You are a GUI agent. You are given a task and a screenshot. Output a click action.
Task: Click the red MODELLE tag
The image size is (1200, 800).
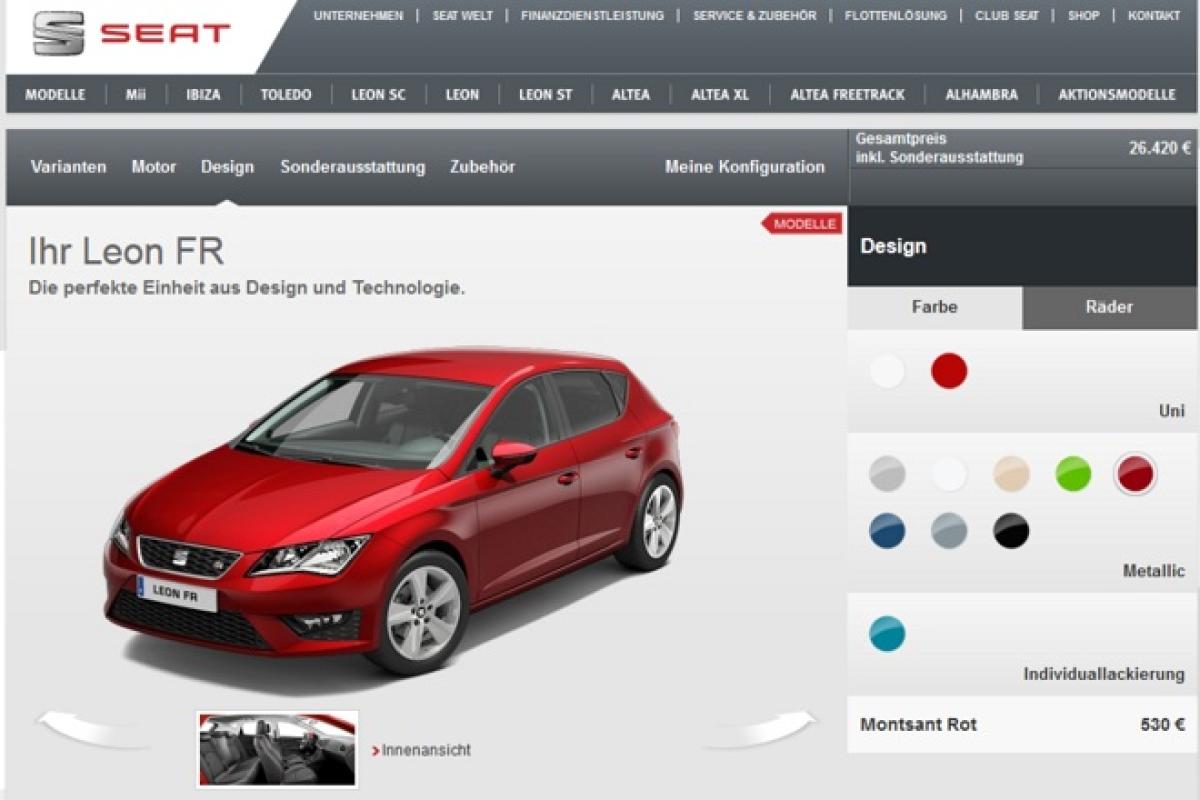[803, 224]
